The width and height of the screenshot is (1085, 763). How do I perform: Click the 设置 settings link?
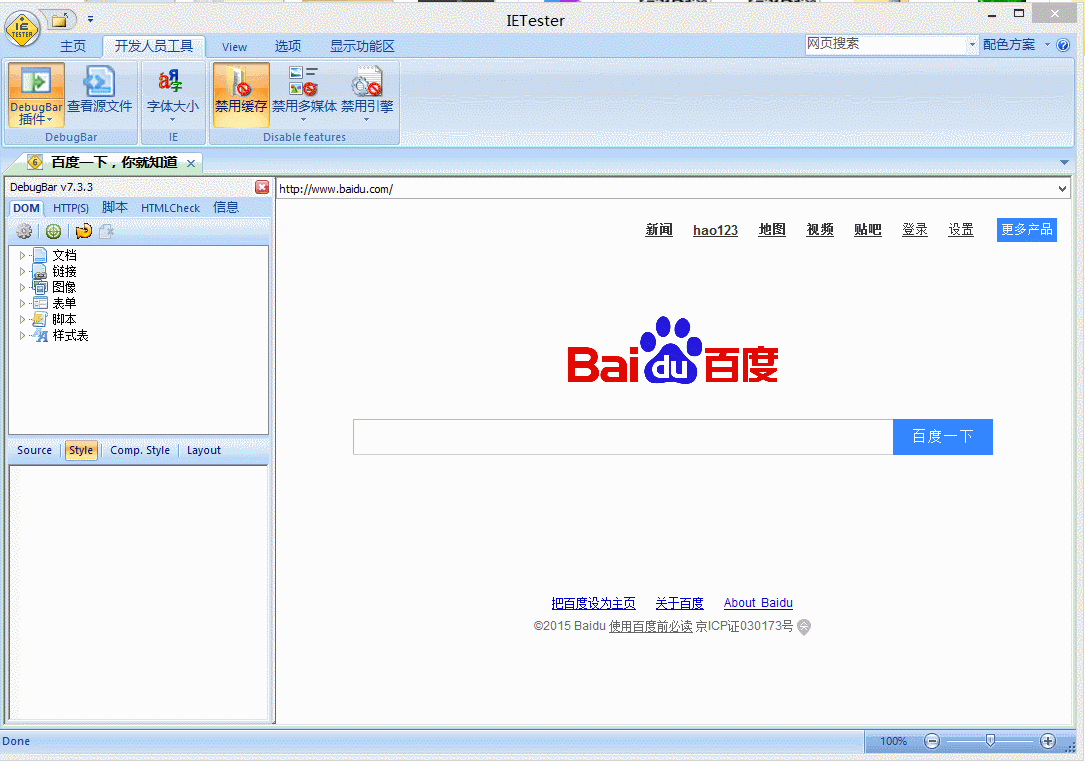pyautogui.click(x=961, y=230)
